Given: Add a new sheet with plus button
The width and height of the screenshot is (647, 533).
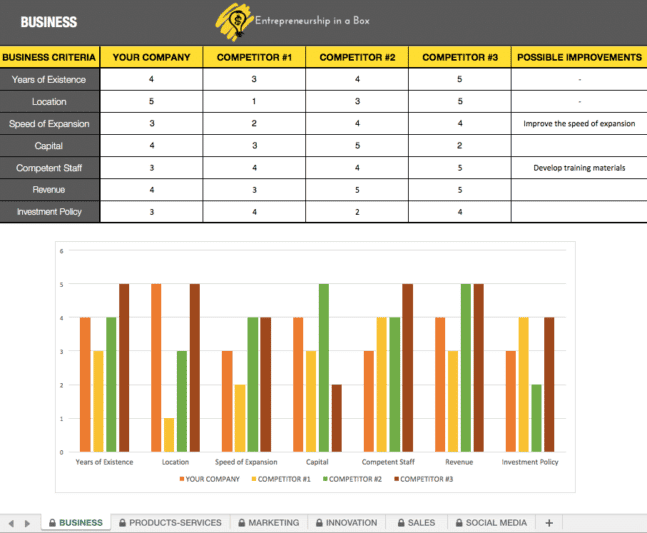Looking at the screenshot, I should pos(548,523).
